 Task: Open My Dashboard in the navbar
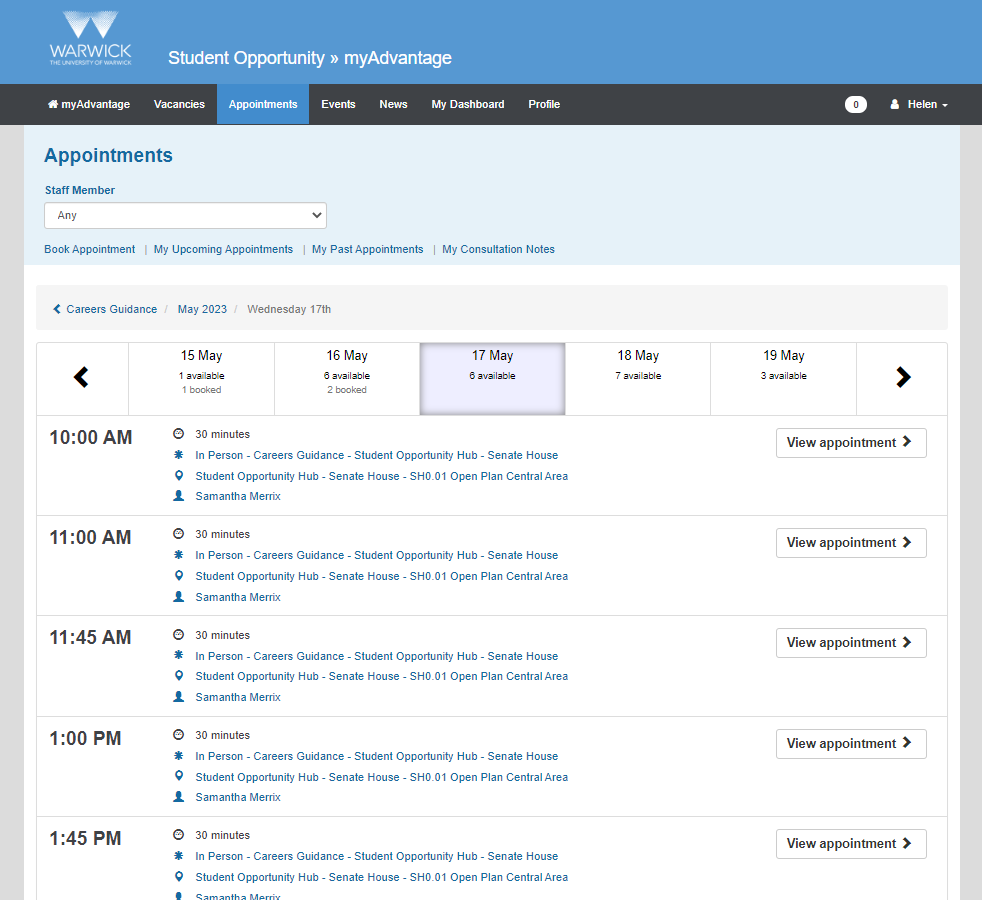click(x=467, y=105)
